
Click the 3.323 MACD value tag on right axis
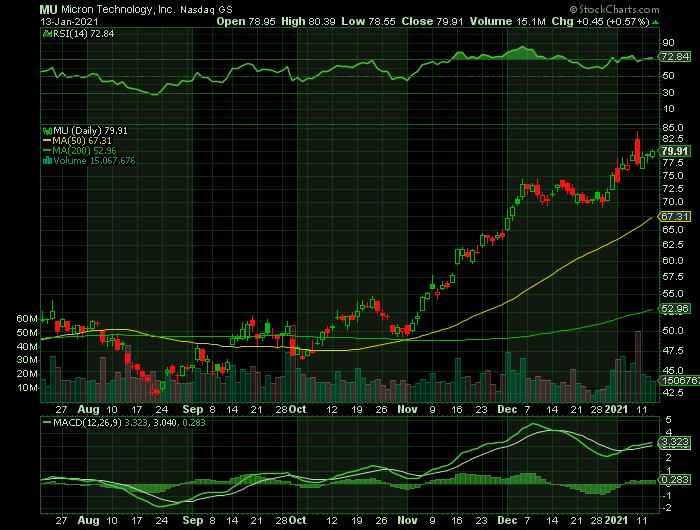(x=674, y=442)
